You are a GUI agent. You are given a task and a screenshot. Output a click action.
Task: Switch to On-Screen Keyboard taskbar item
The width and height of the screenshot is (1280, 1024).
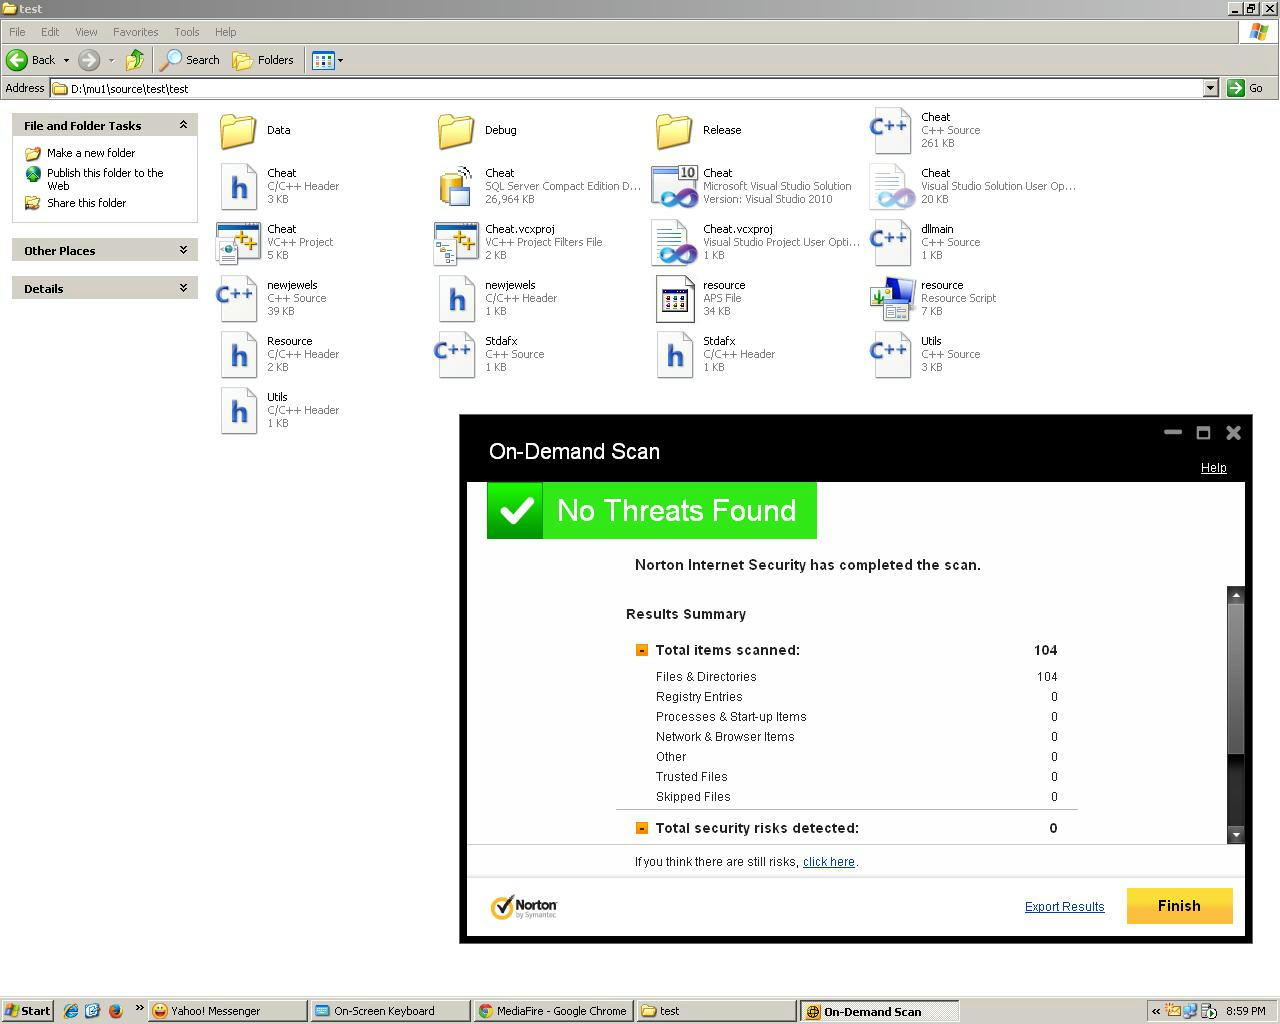pyautogui.click(x=390, y=1011)
